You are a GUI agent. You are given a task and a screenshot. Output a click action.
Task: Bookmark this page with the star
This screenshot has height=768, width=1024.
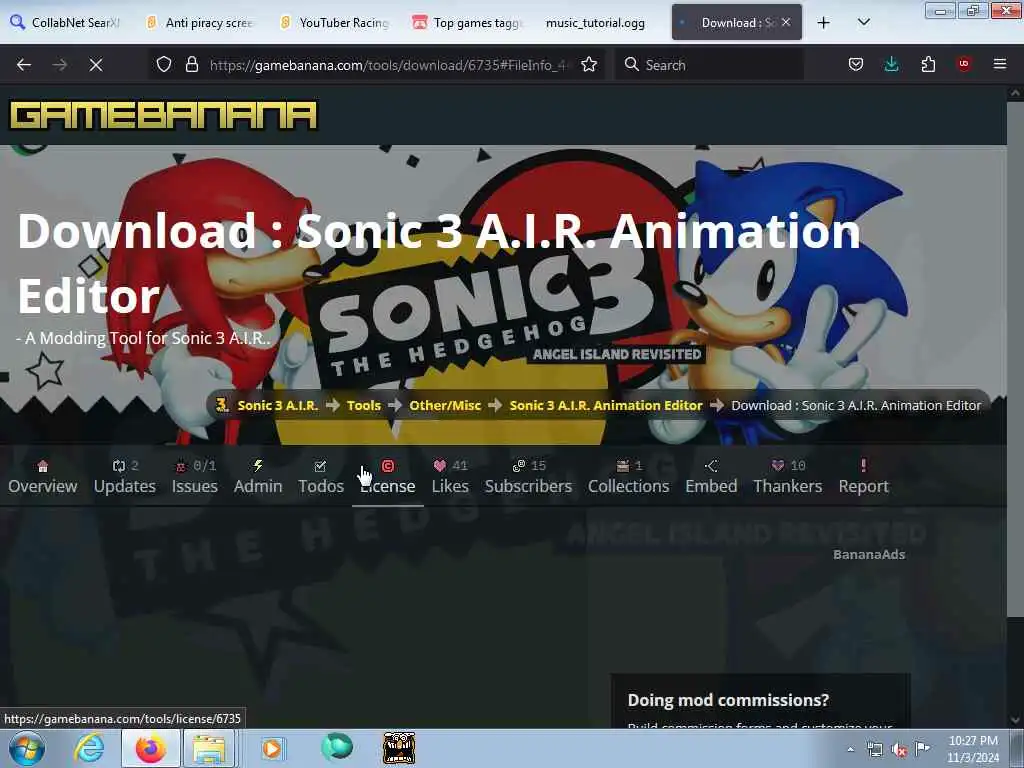pyautogui.click(x=589, y=65)
